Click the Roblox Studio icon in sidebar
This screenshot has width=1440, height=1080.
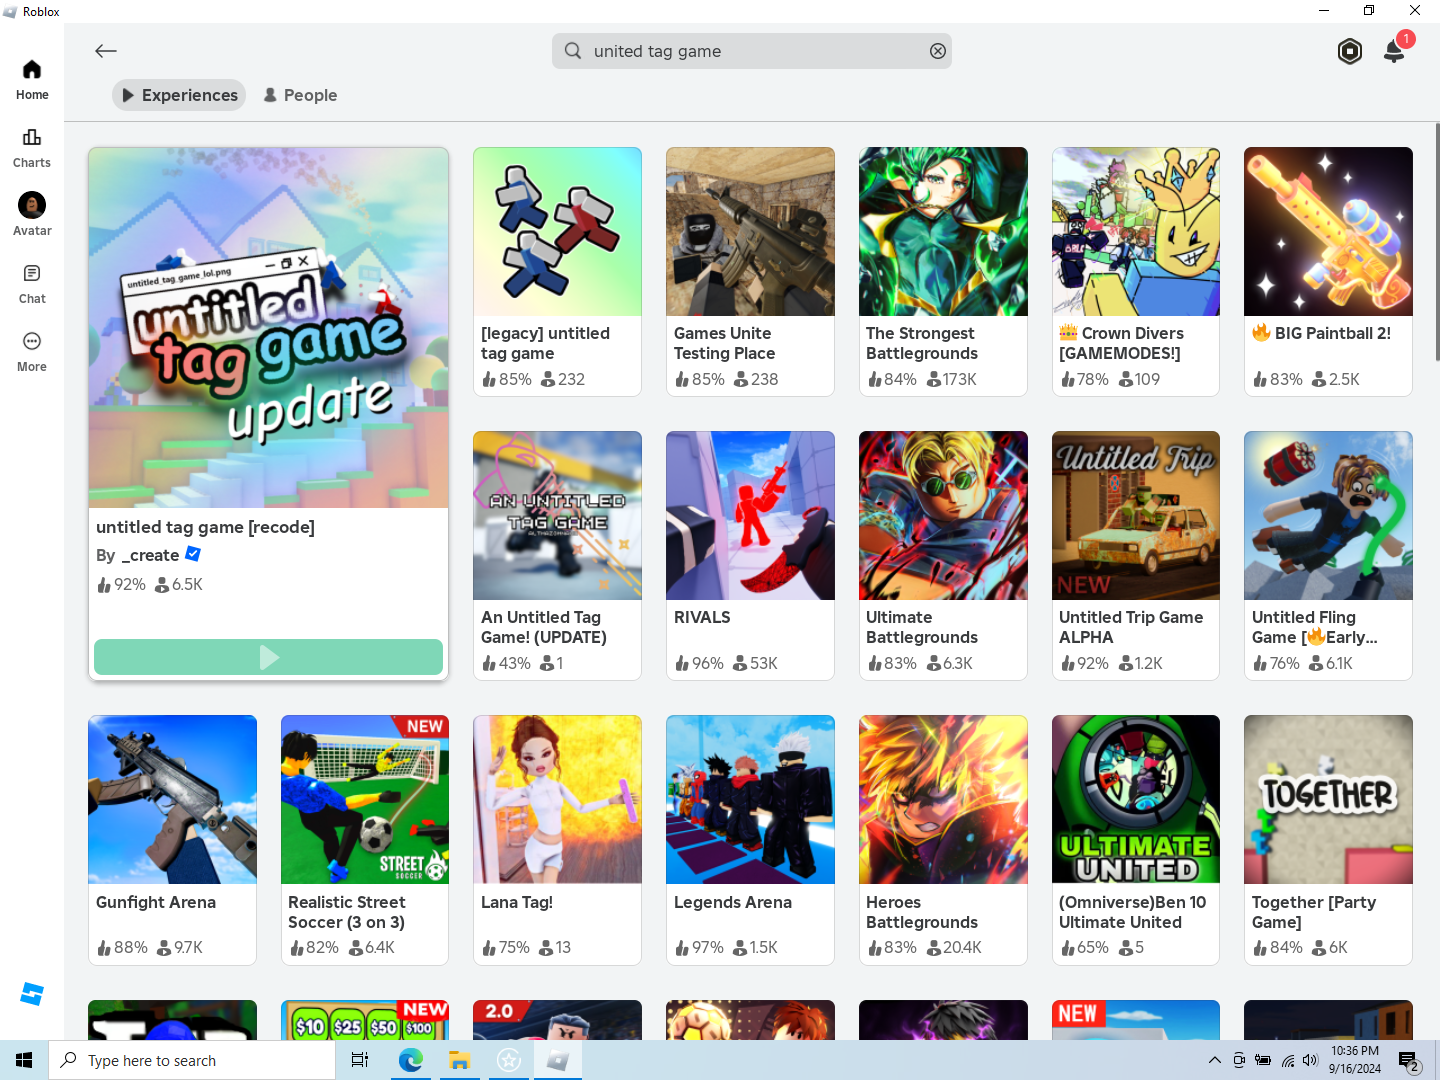(x=32, y=994)
